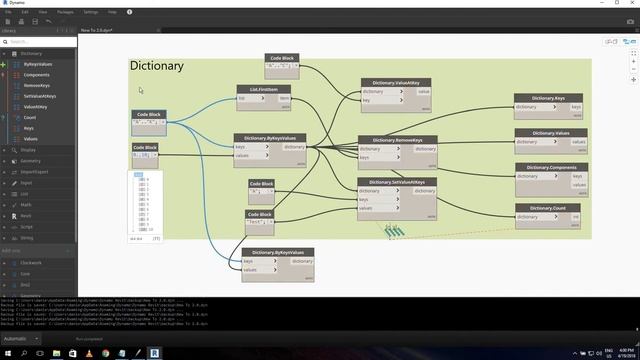Click the Zoom Out canvas button
This screenshot has height=360, width=640.
coord(633,69)
